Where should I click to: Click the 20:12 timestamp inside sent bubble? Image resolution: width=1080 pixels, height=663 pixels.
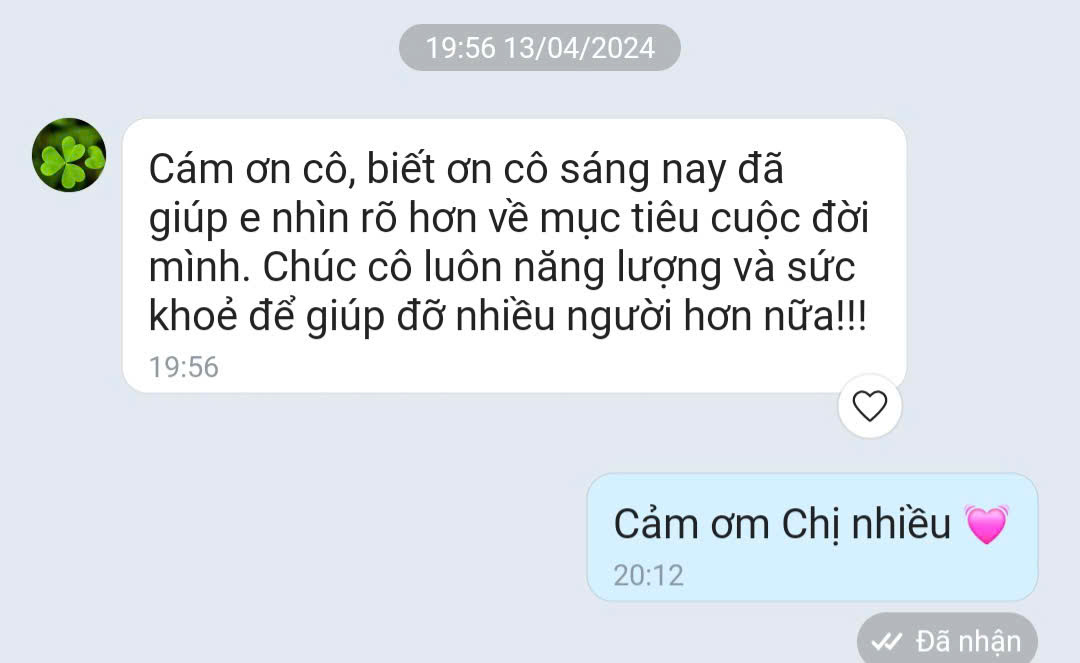pyautogui.click(x=648, y=576)
